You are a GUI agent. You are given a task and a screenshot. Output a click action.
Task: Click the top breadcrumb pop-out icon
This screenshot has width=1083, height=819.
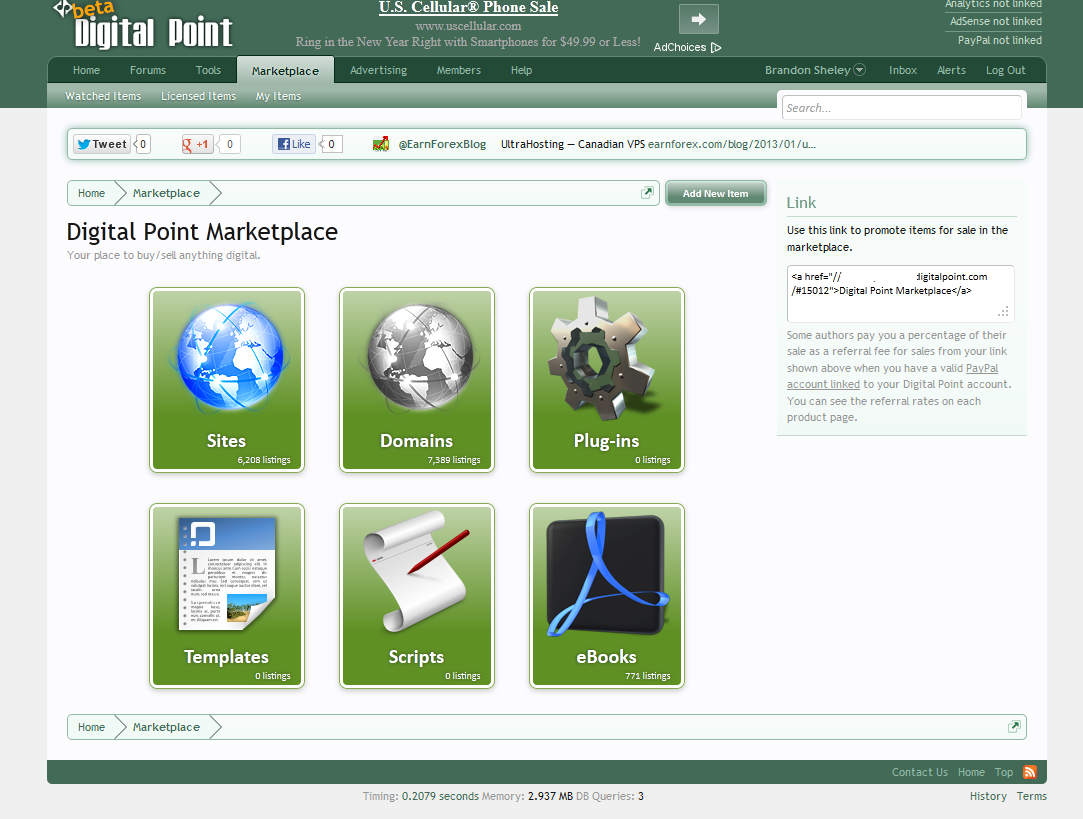point(647,193)
